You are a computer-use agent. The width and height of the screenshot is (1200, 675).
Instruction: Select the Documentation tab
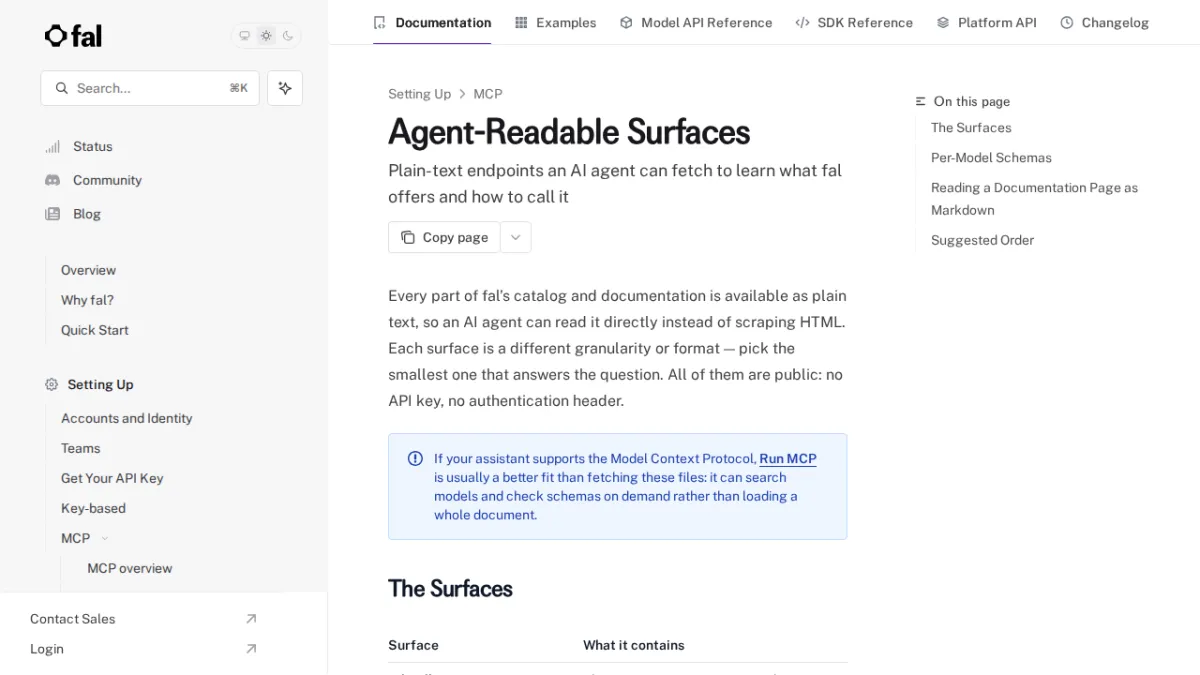click(x=432, y=22)
